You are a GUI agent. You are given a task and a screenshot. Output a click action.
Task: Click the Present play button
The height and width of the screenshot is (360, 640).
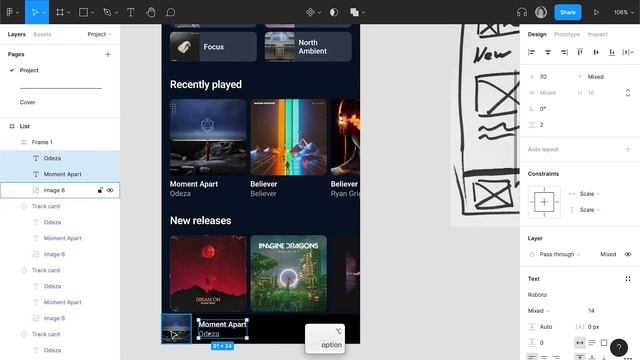point(596,12)
